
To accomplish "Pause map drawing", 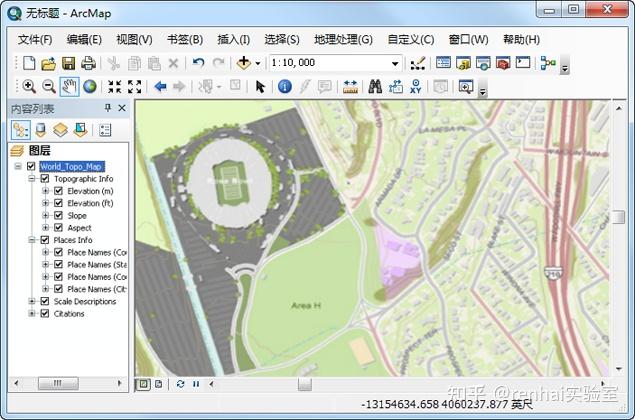I will (196, 384).
